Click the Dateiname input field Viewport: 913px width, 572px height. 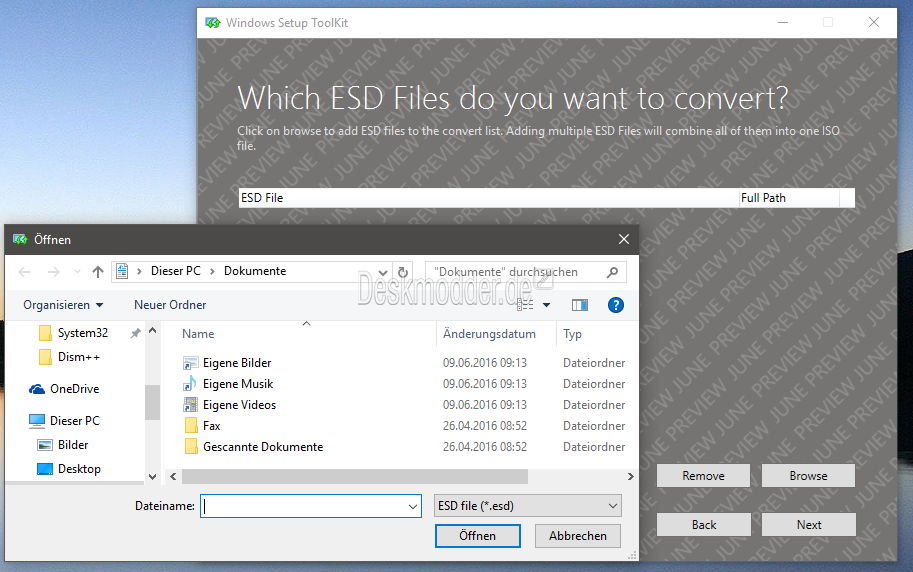coord(305,506)
